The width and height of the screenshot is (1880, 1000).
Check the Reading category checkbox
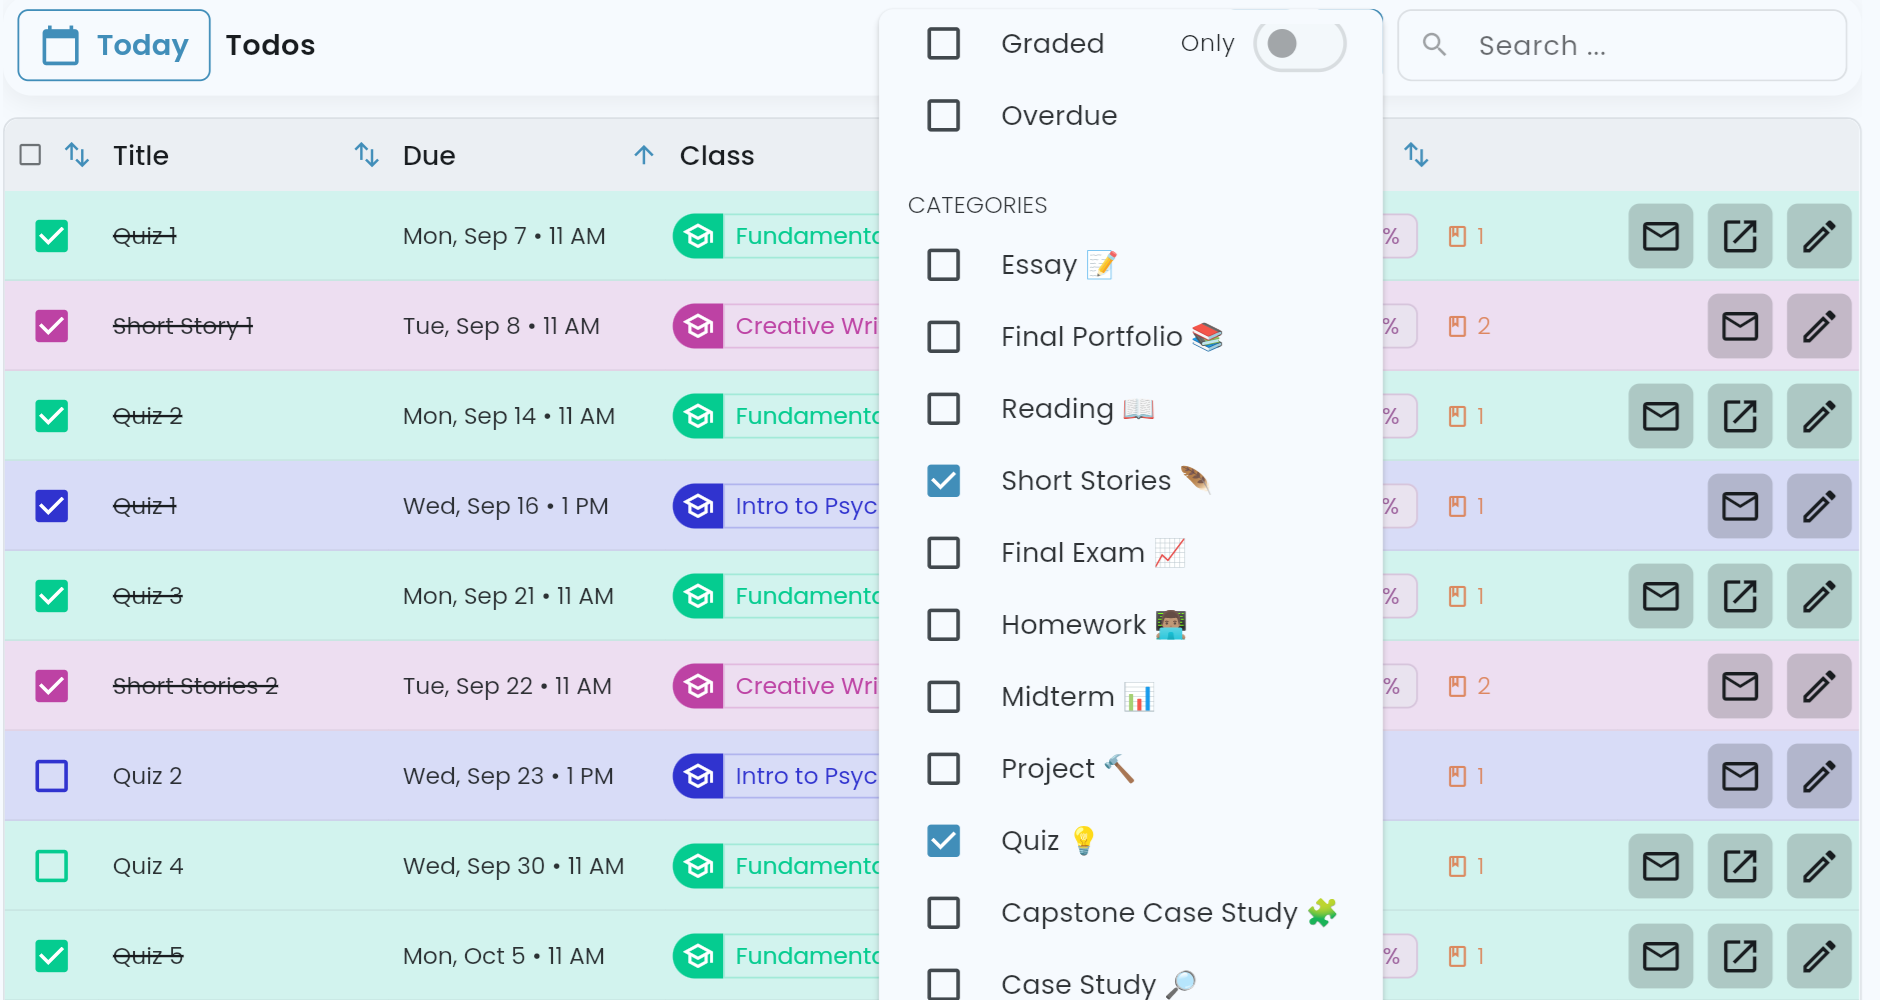coord(943,409)
